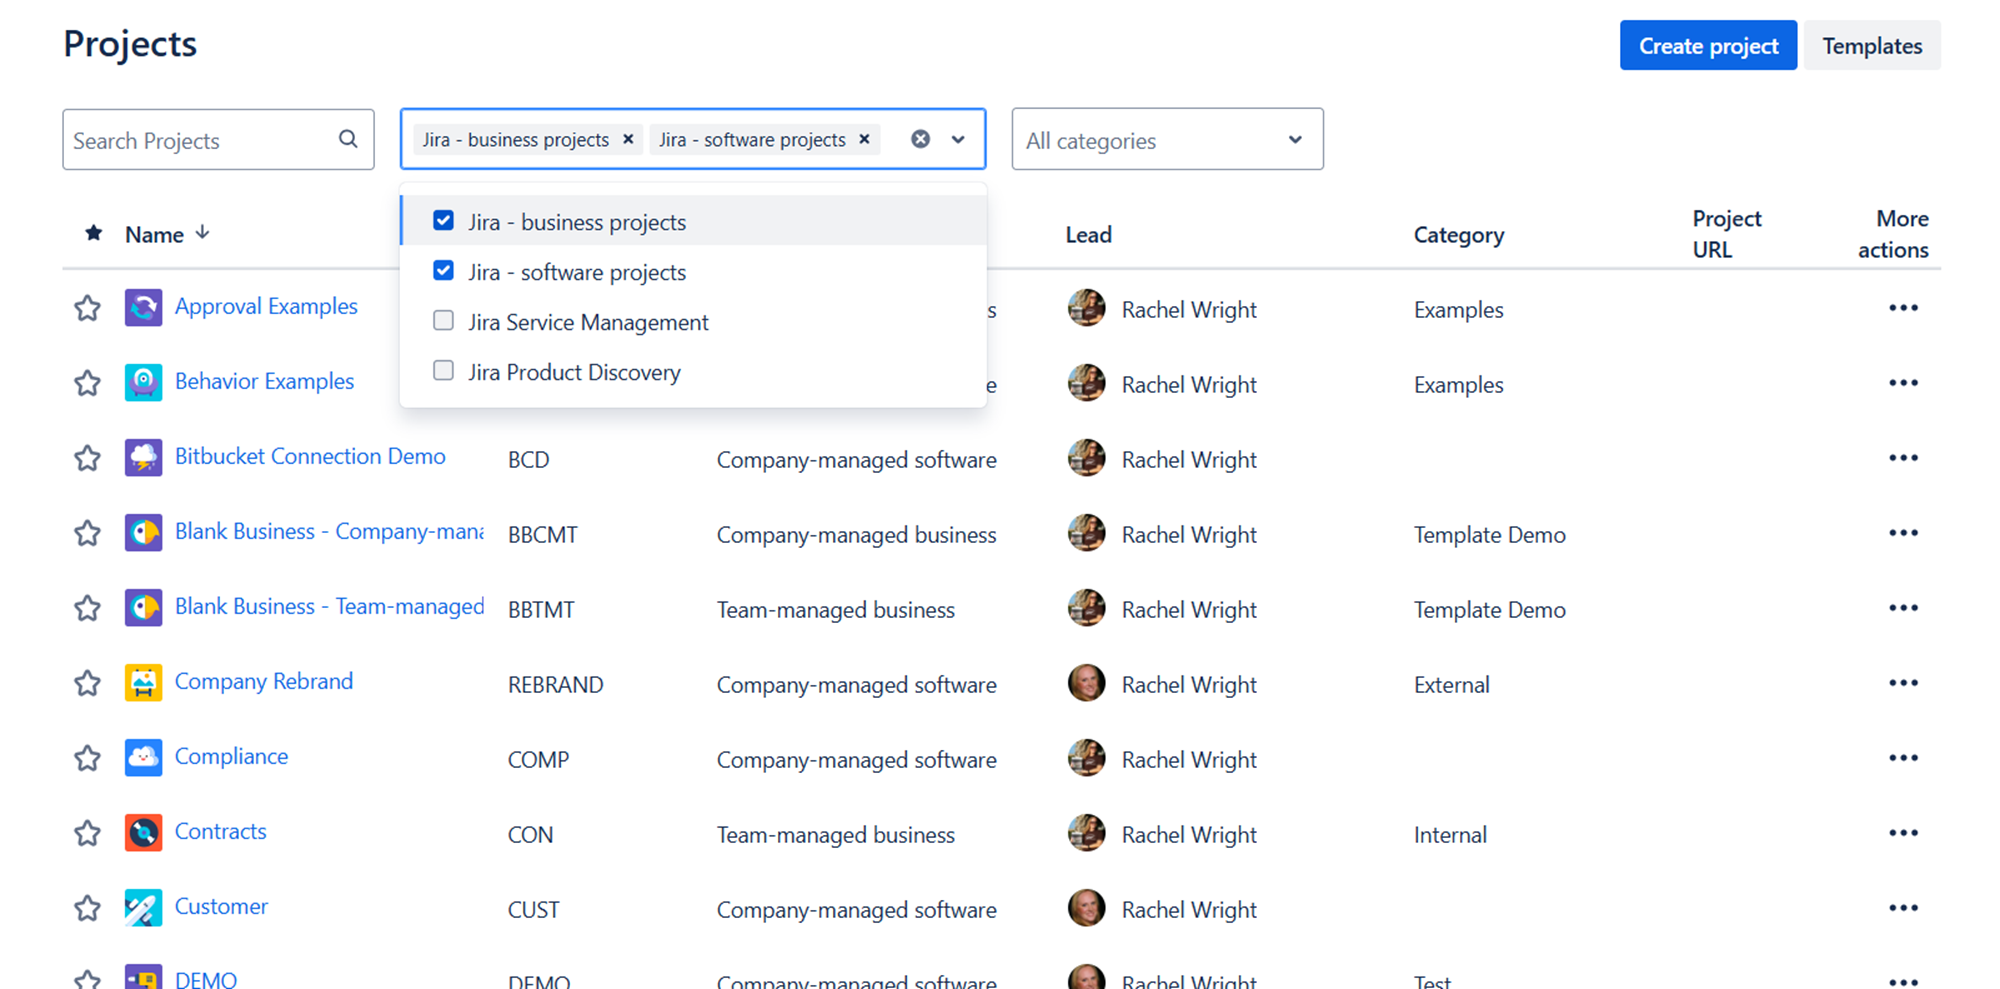This screenshot has width=2000, height=989.
Task: Click the Company Rebrand project avatar icon
Action: tap(143, 682)
